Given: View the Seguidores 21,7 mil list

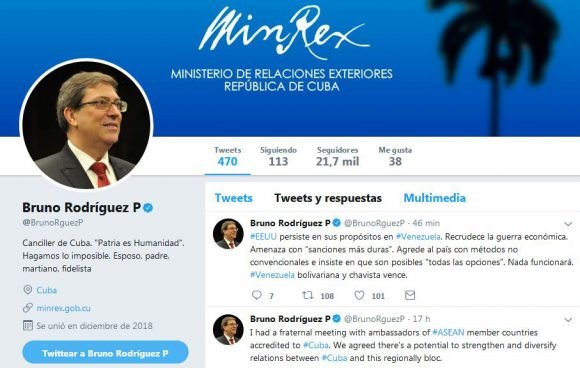Looking at the screenshot, I should point(337,156).
